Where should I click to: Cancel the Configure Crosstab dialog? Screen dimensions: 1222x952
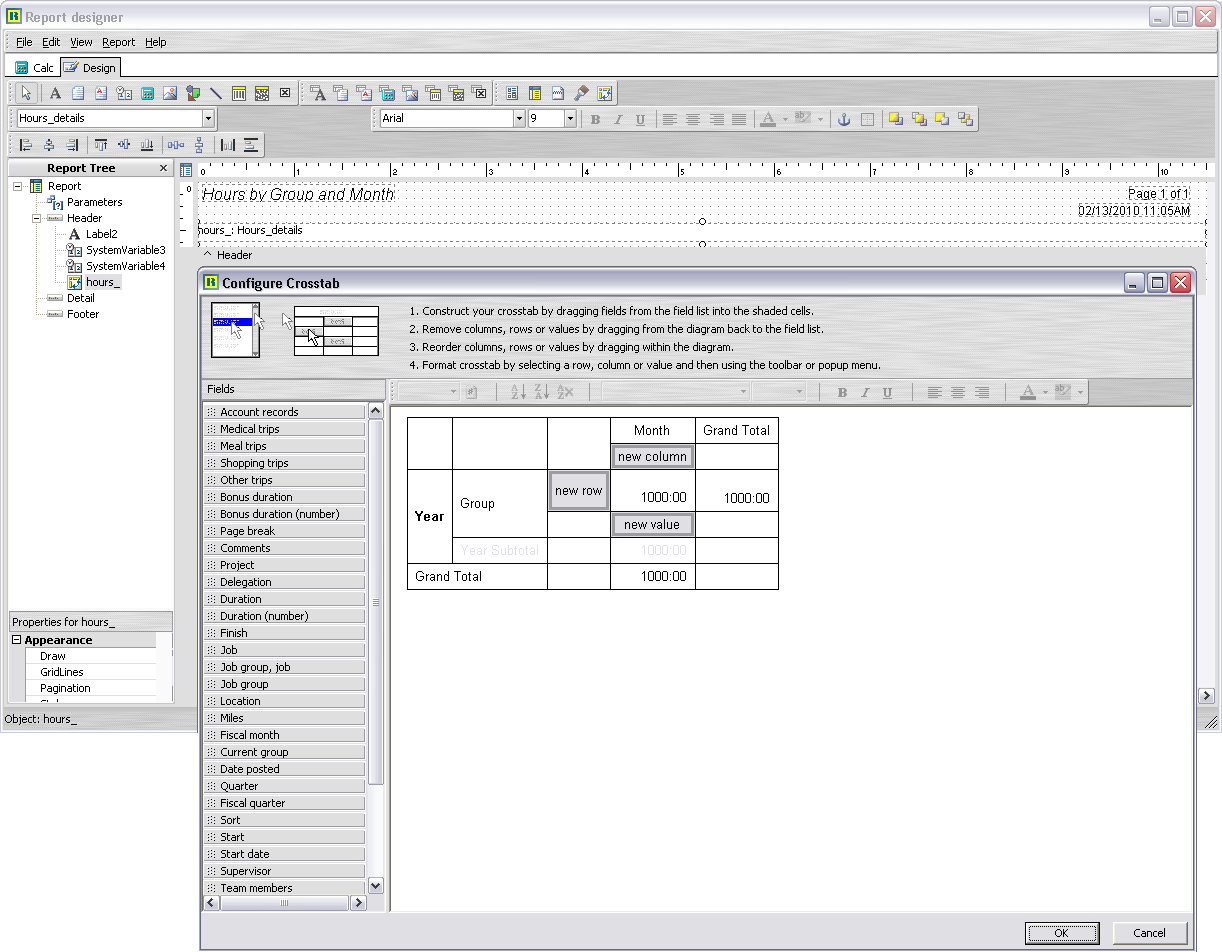pos(1150,933)
